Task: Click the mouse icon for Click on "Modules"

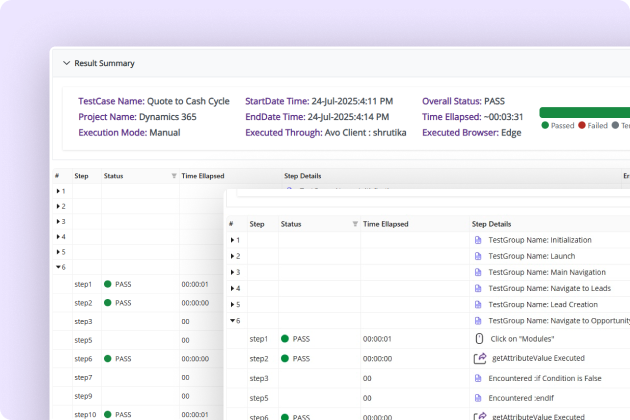Action: pos(479,339)
